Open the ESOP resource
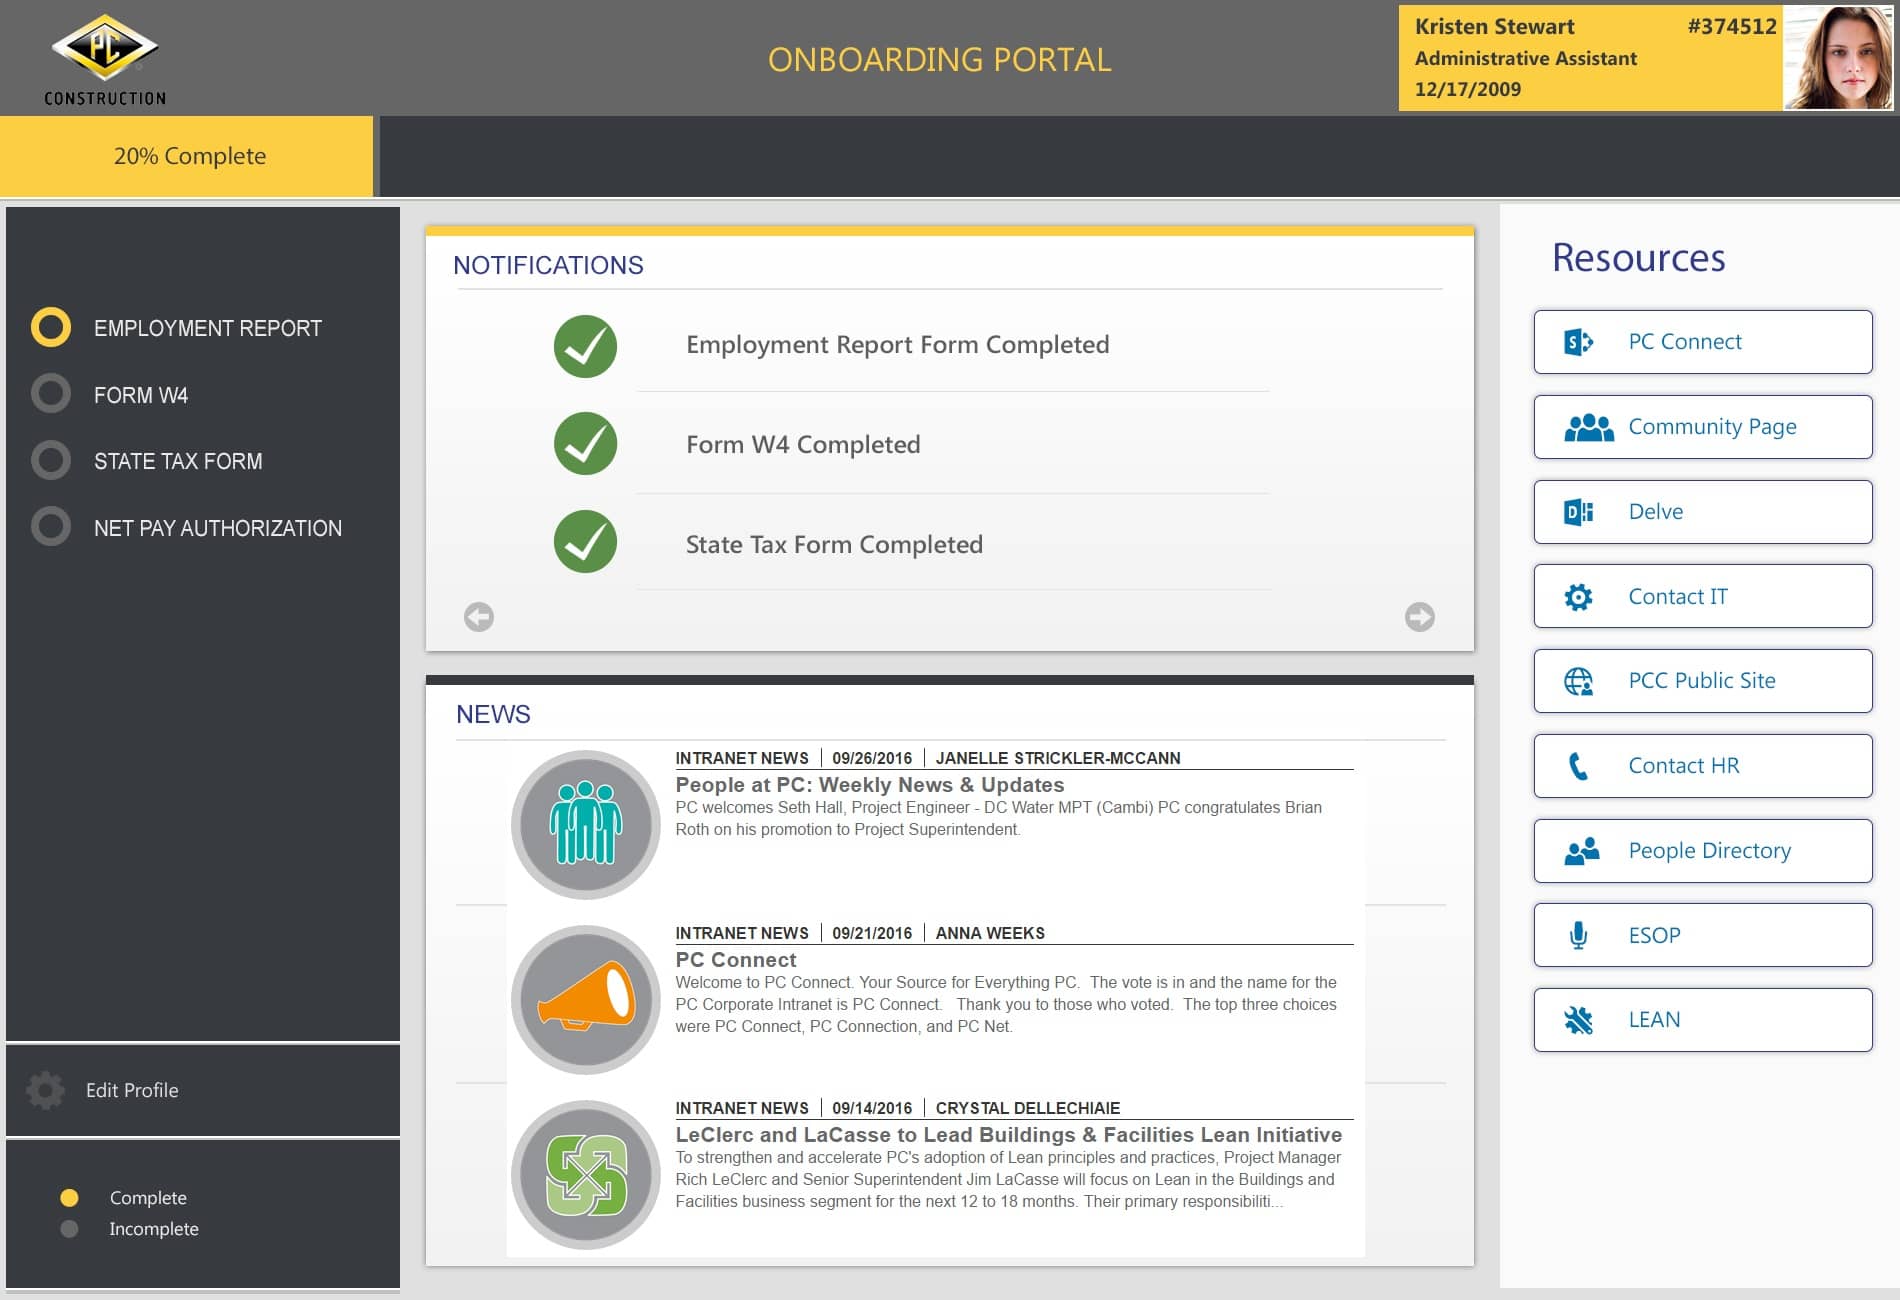This screenshot has height=1300, width=1900. [1703, 935]
